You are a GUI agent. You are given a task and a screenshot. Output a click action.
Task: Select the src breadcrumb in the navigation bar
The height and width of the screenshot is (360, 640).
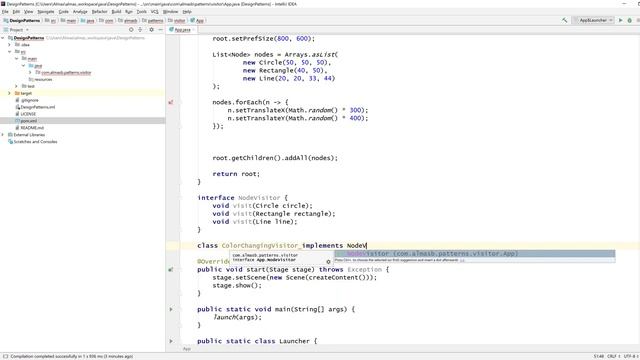51,20
